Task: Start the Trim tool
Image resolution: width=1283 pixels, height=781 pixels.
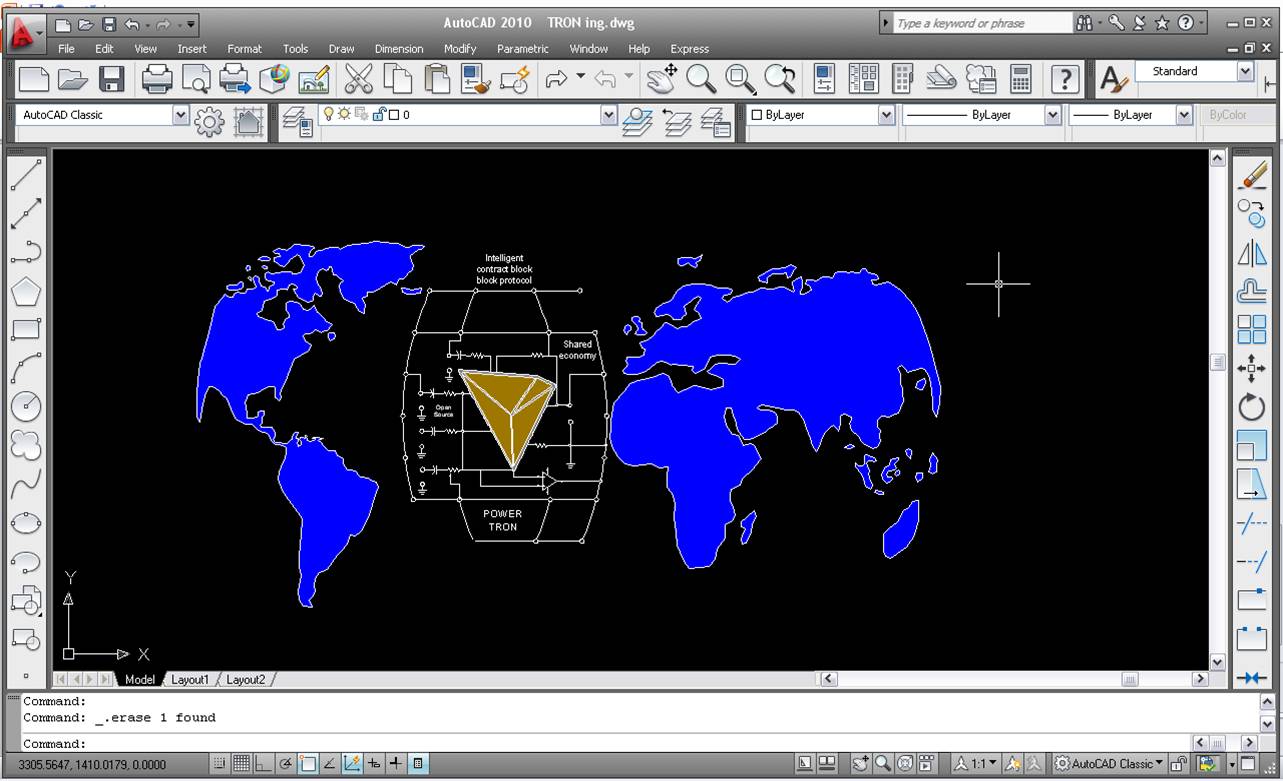Action: click(x=1252, y=523)
